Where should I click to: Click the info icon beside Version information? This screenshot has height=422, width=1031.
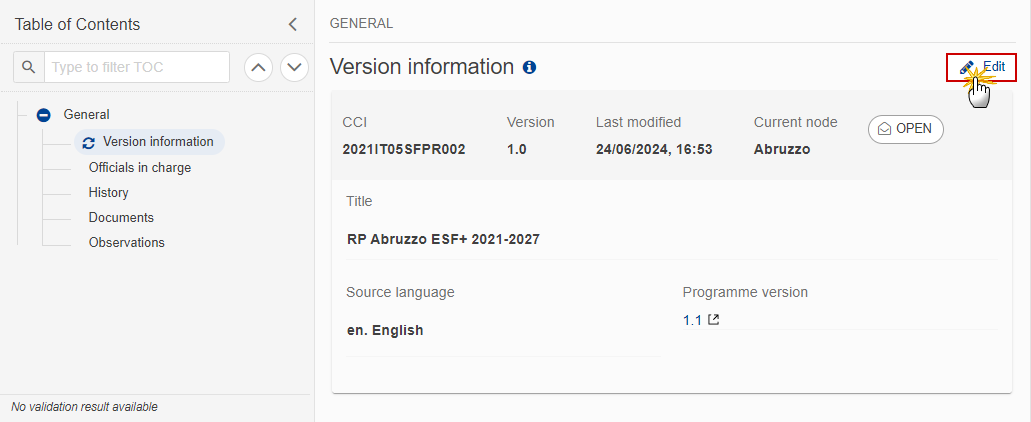(x=529, y=67)
